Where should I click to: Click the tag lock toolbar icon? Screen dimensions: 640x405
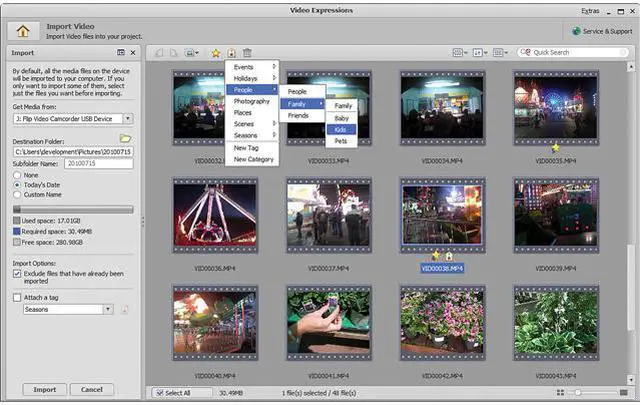click(231, 52)
